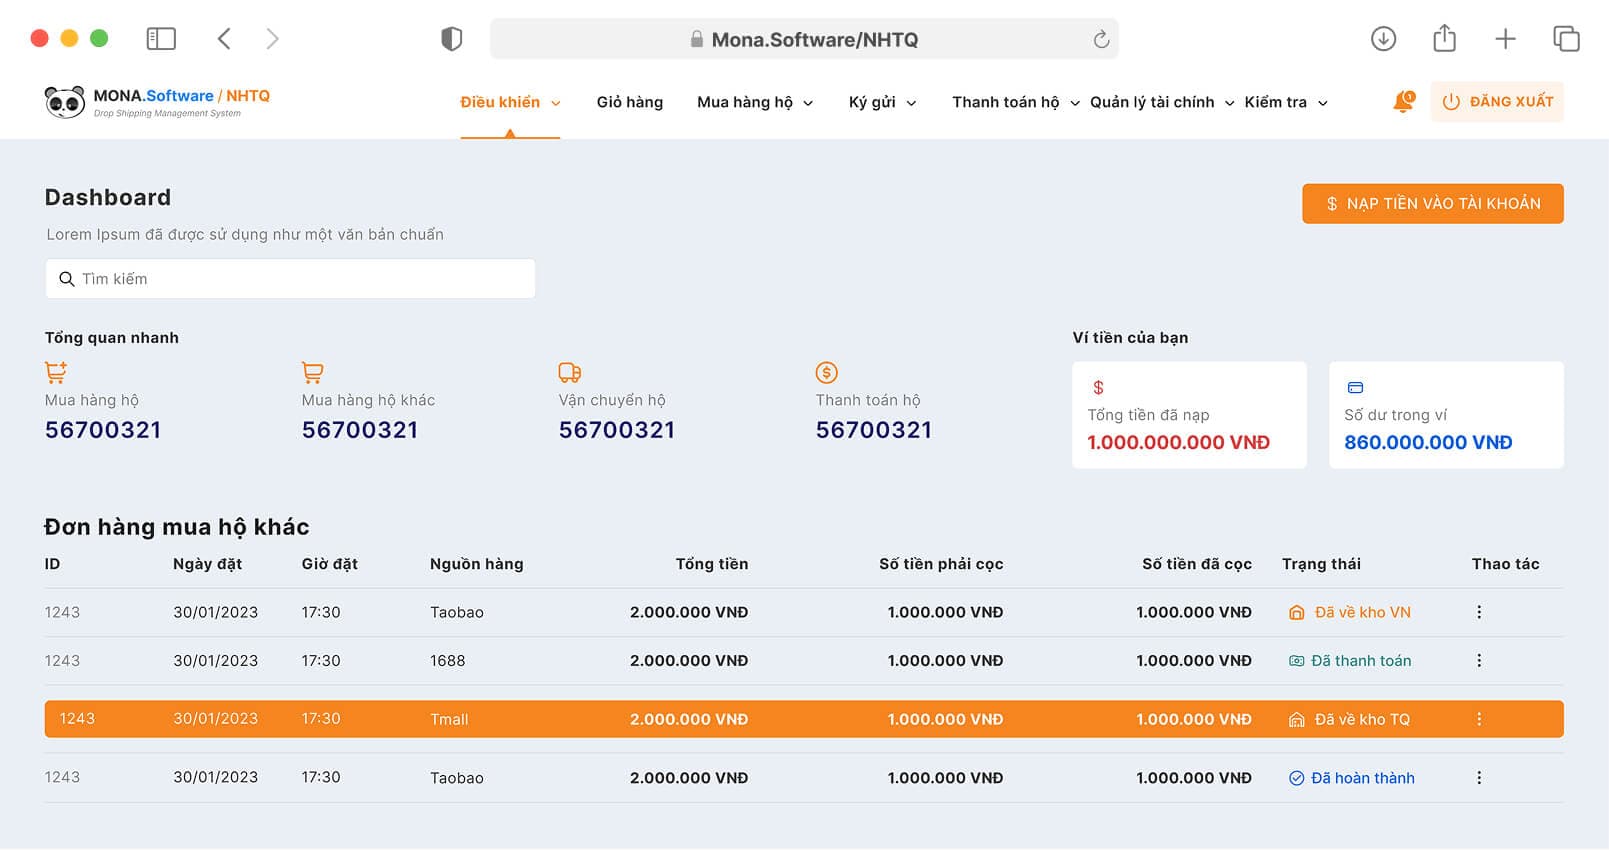Screen dimensions: 1609x850
Task: Open actions menu for the 1688 order
Action: [1479, 661]
